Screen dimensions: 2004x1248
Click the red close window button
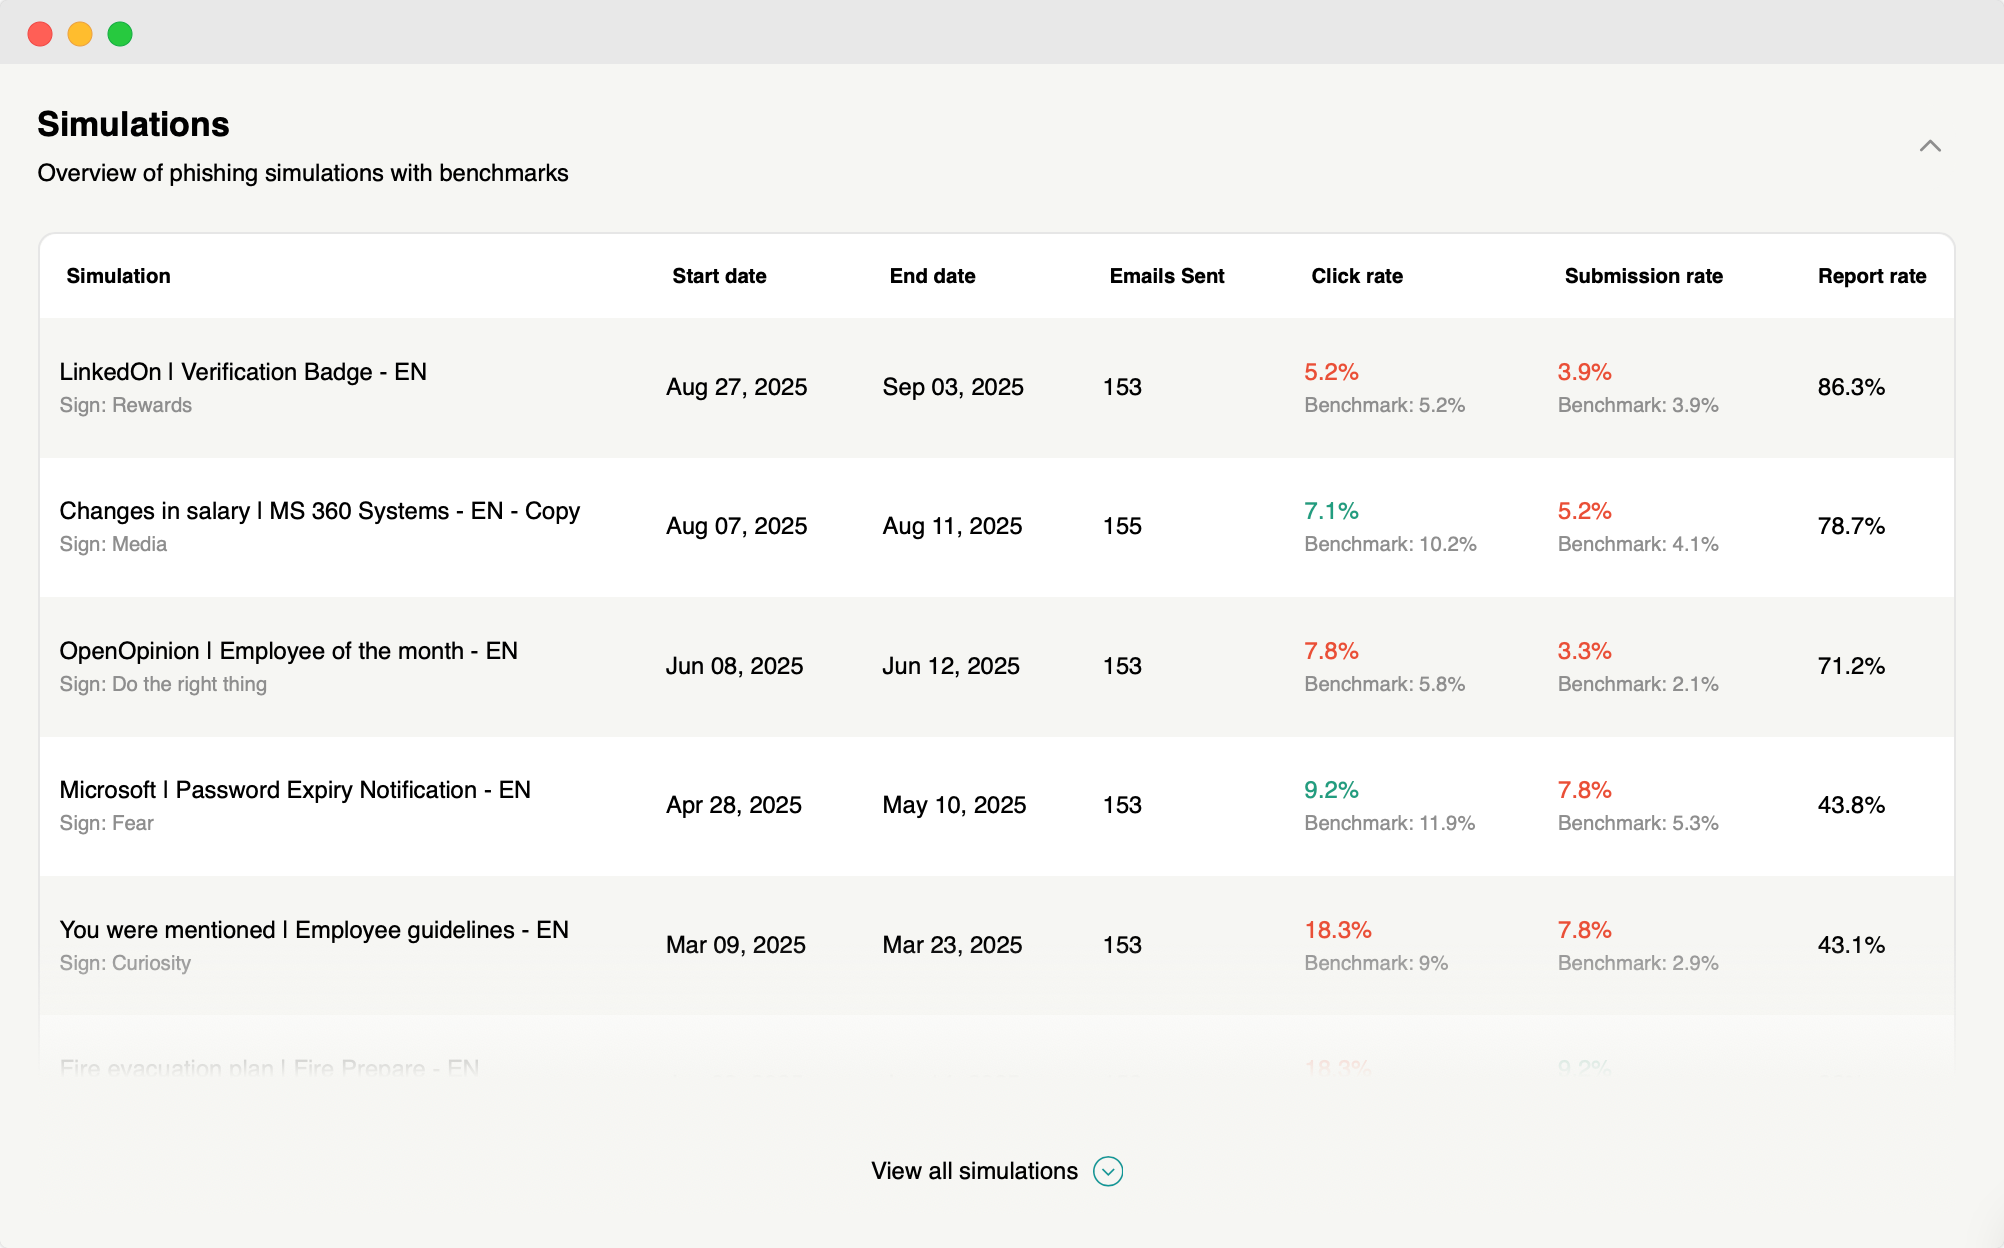40,34
